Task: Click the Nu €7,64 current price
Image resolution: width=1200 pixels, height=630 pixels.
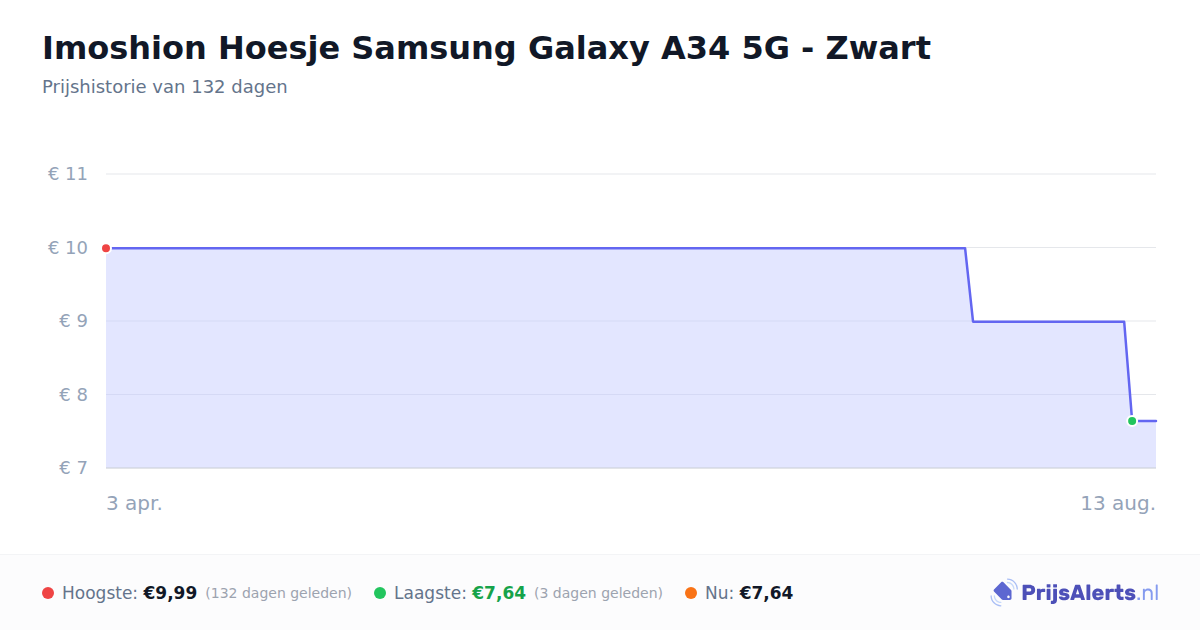Action: (x=766, y=593)
